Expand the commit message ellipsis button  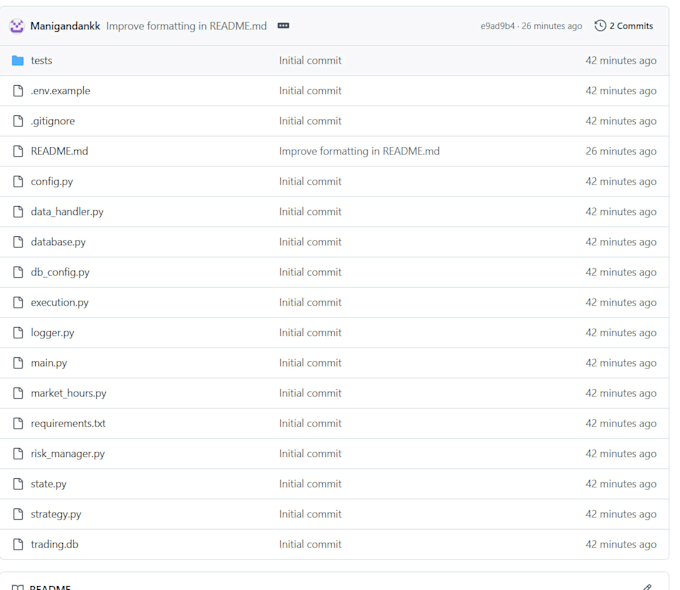click(283, 26)
